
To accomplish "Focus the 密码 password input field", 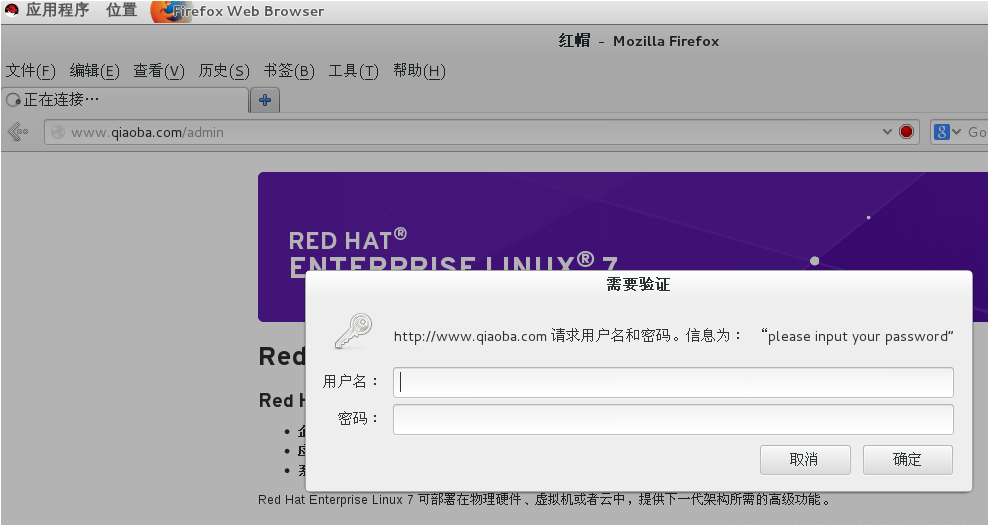I will click(x=673, y=420).
